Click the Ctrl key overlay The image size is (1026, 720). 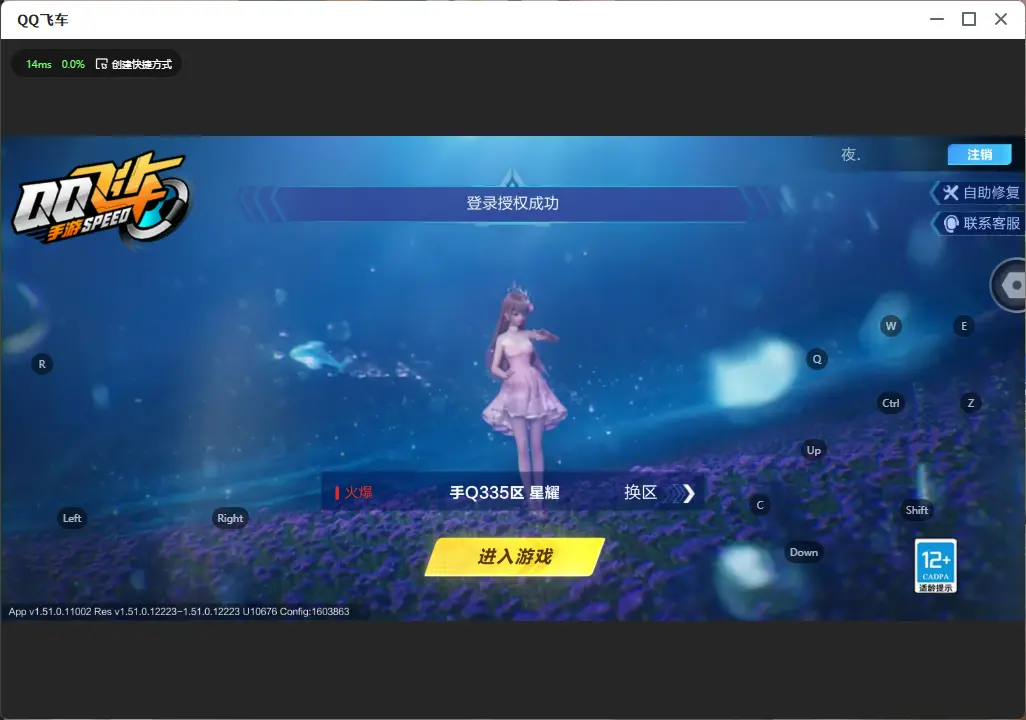pos(891,403)
